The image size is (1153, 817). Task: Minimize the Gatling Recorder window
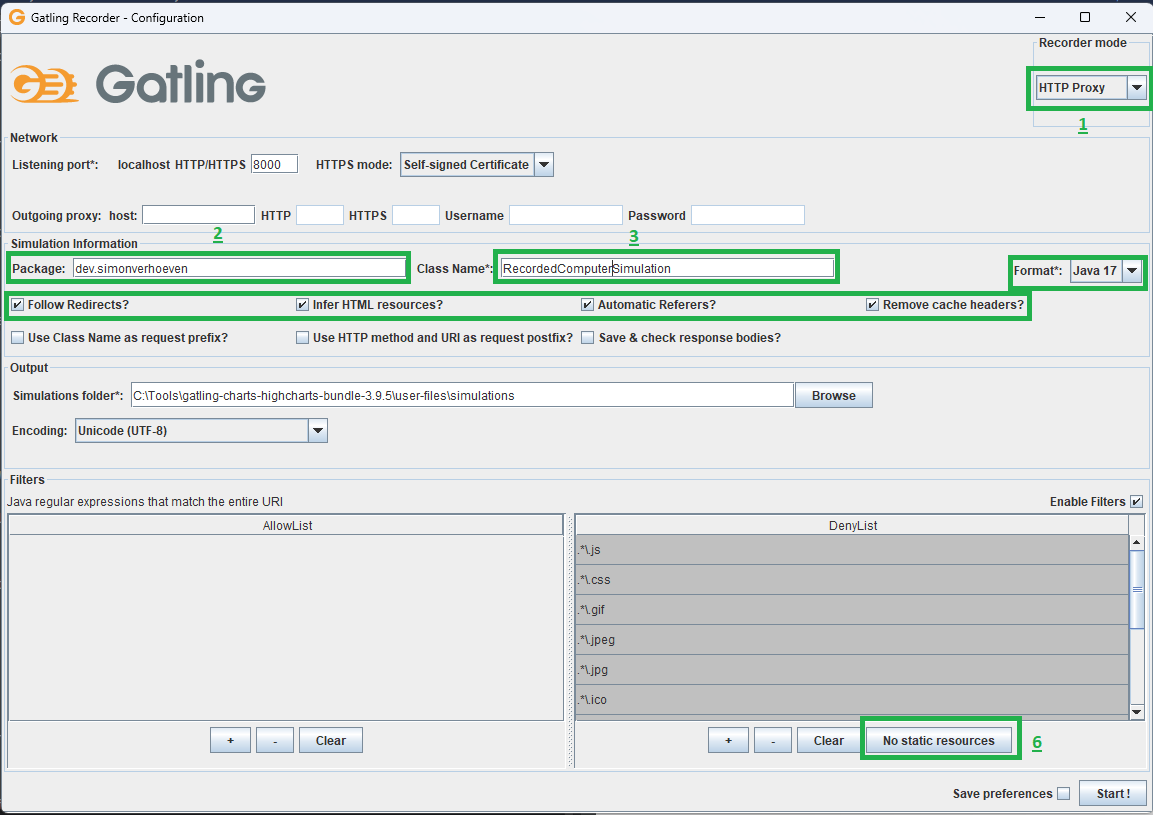(1040, 17)
